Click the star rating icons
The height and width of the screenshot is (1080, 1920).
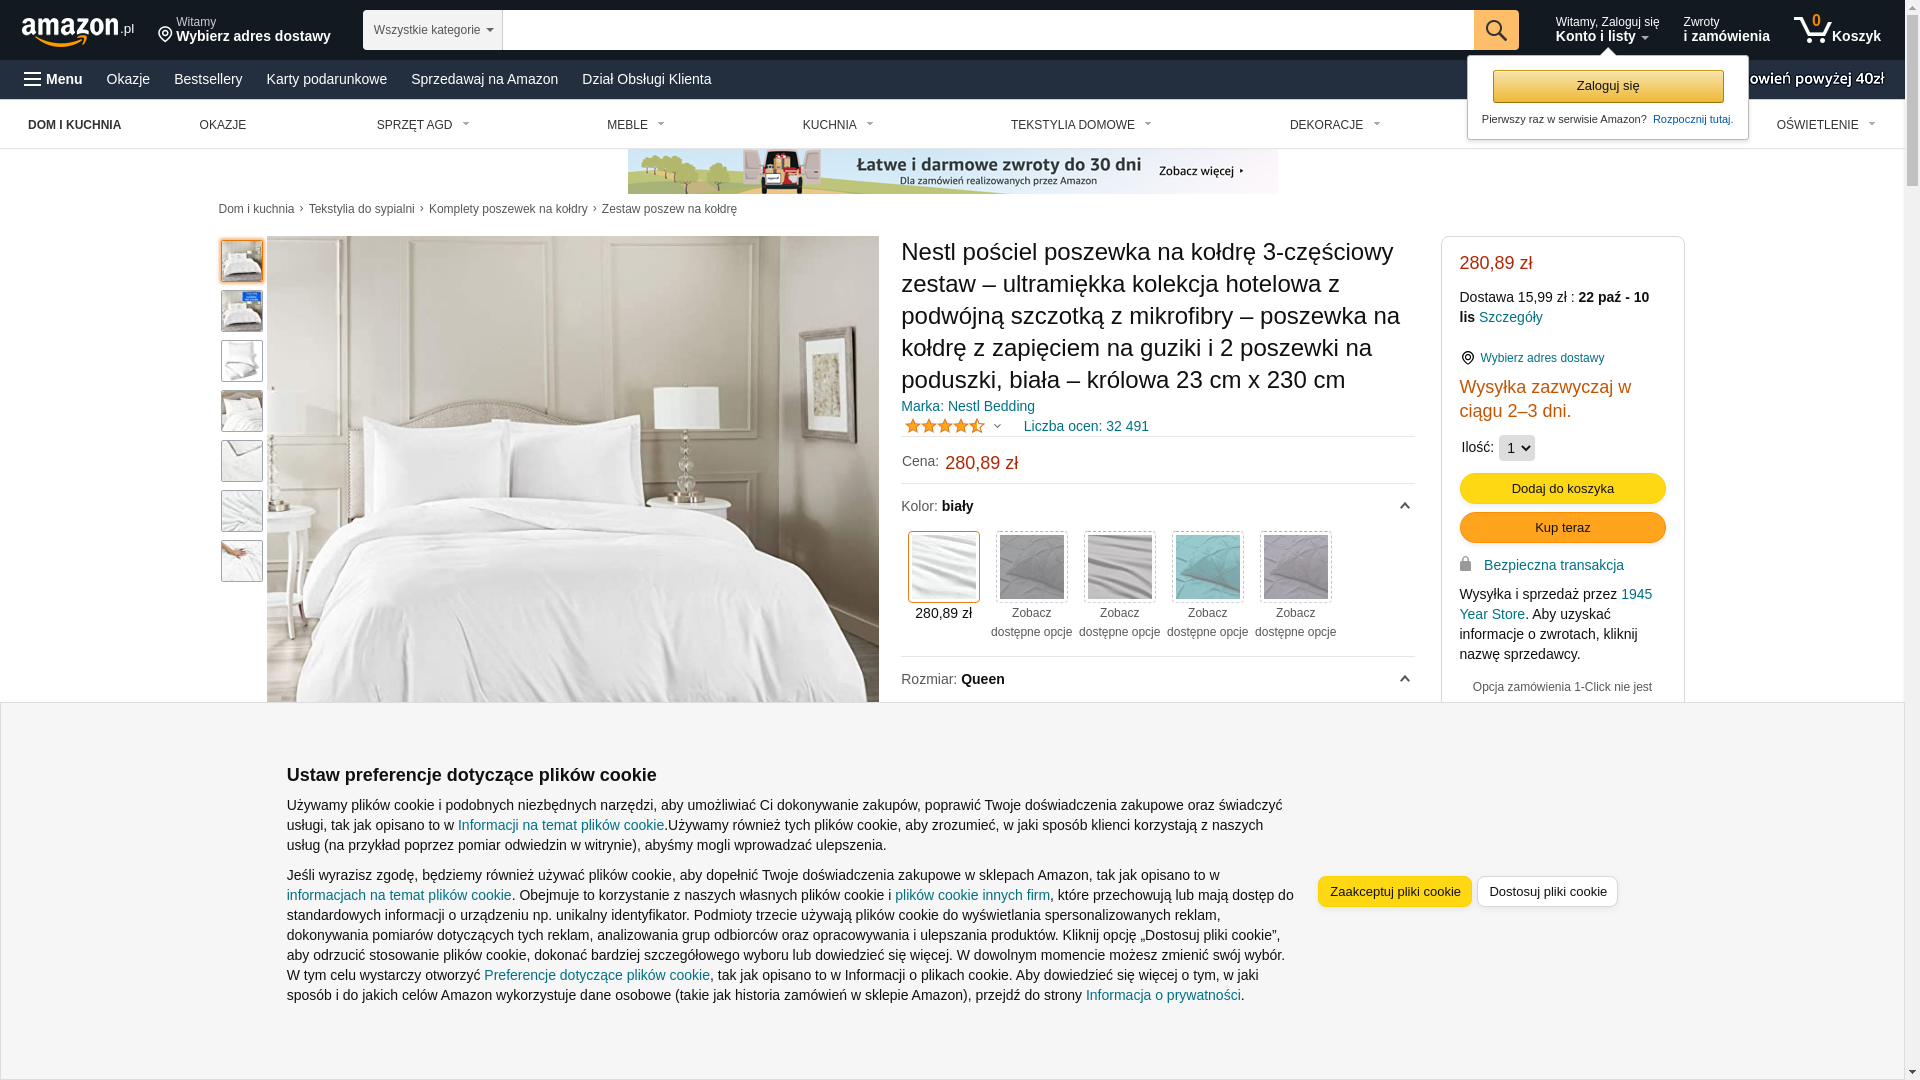point(945,426)
